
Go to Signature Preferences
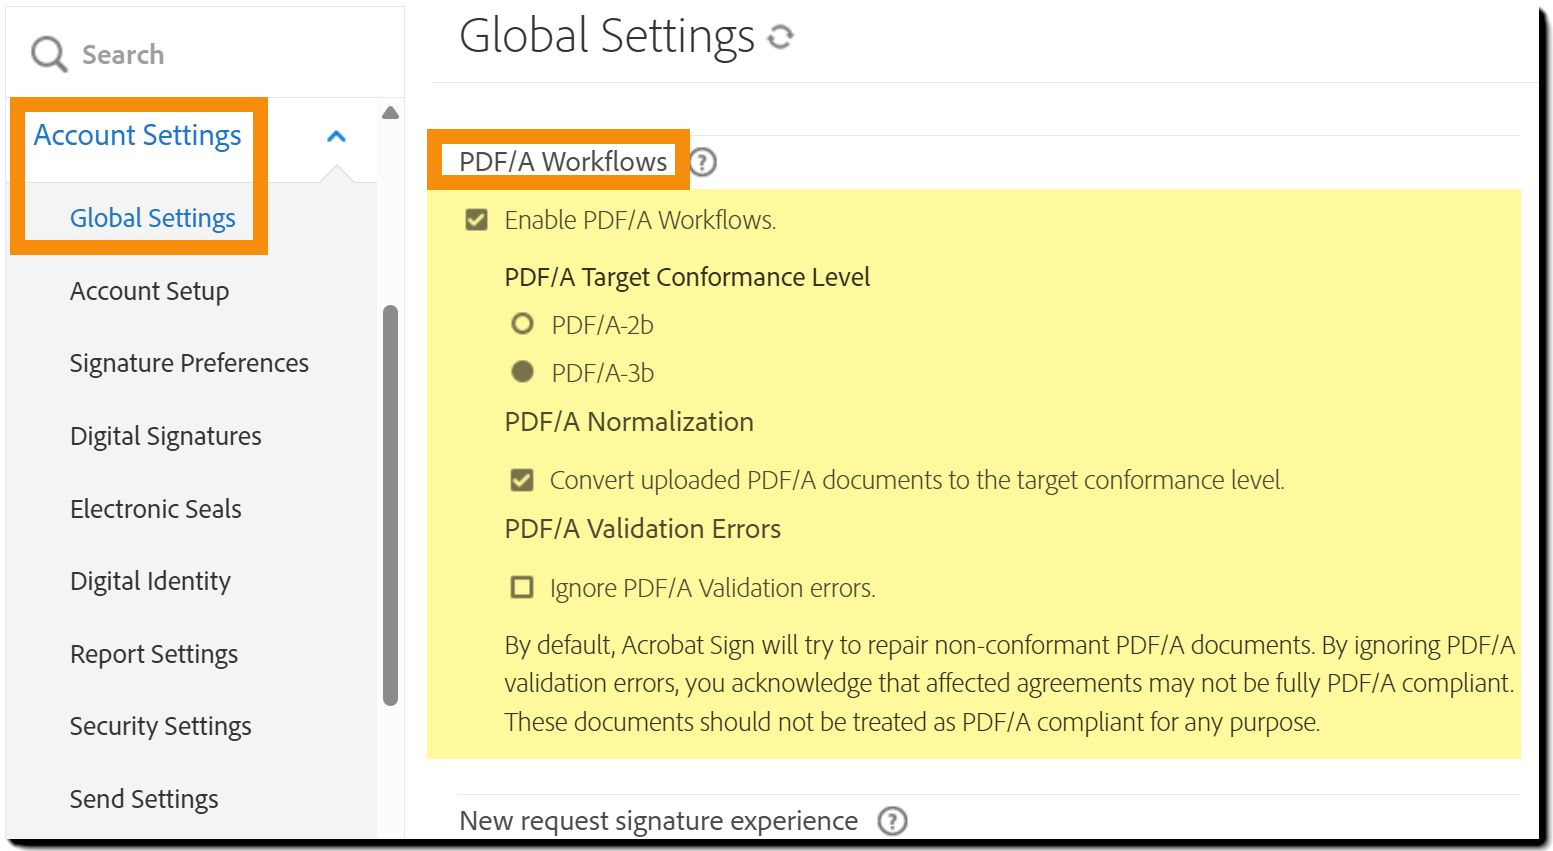pyautogui.click(x=189, y=363)
